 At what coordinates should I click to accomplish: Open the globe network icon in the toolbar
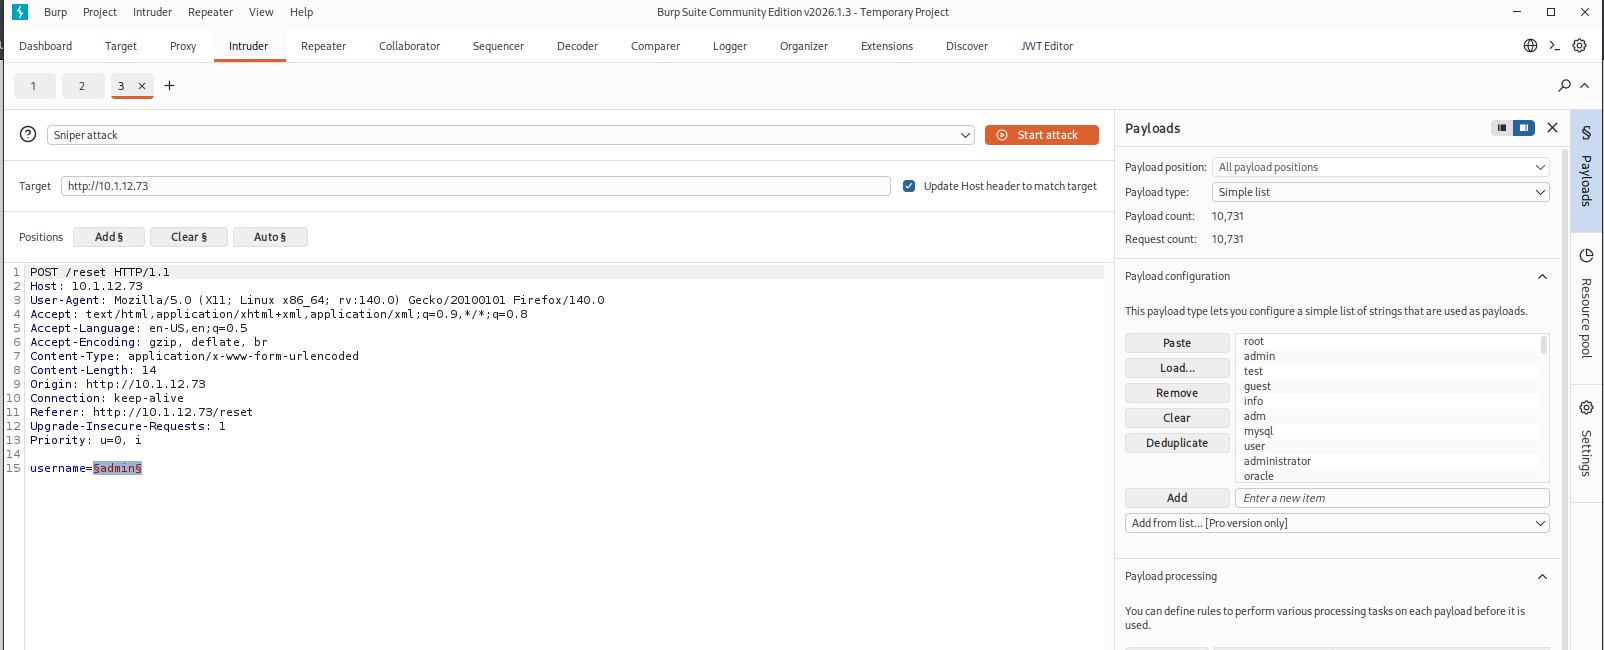pos(1530,46)
